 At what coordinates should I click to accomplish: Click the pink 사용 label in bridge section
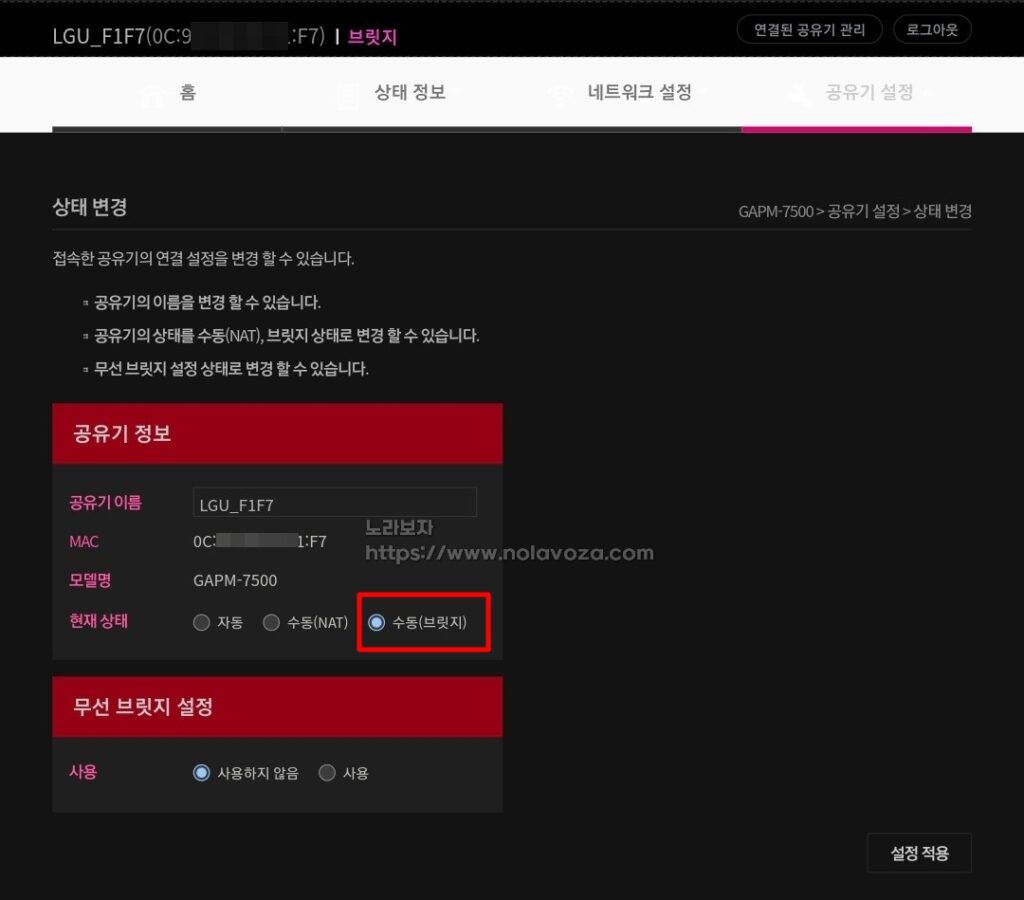(x=83, y=772)
